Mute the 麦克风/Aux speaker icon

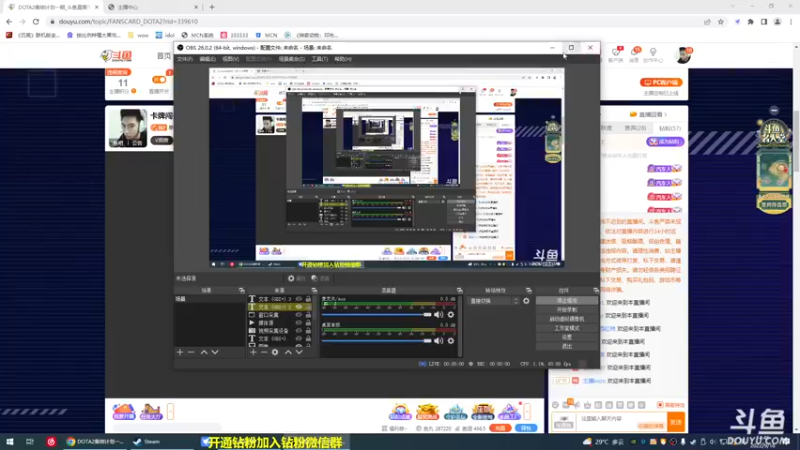[x=438, y=315]
